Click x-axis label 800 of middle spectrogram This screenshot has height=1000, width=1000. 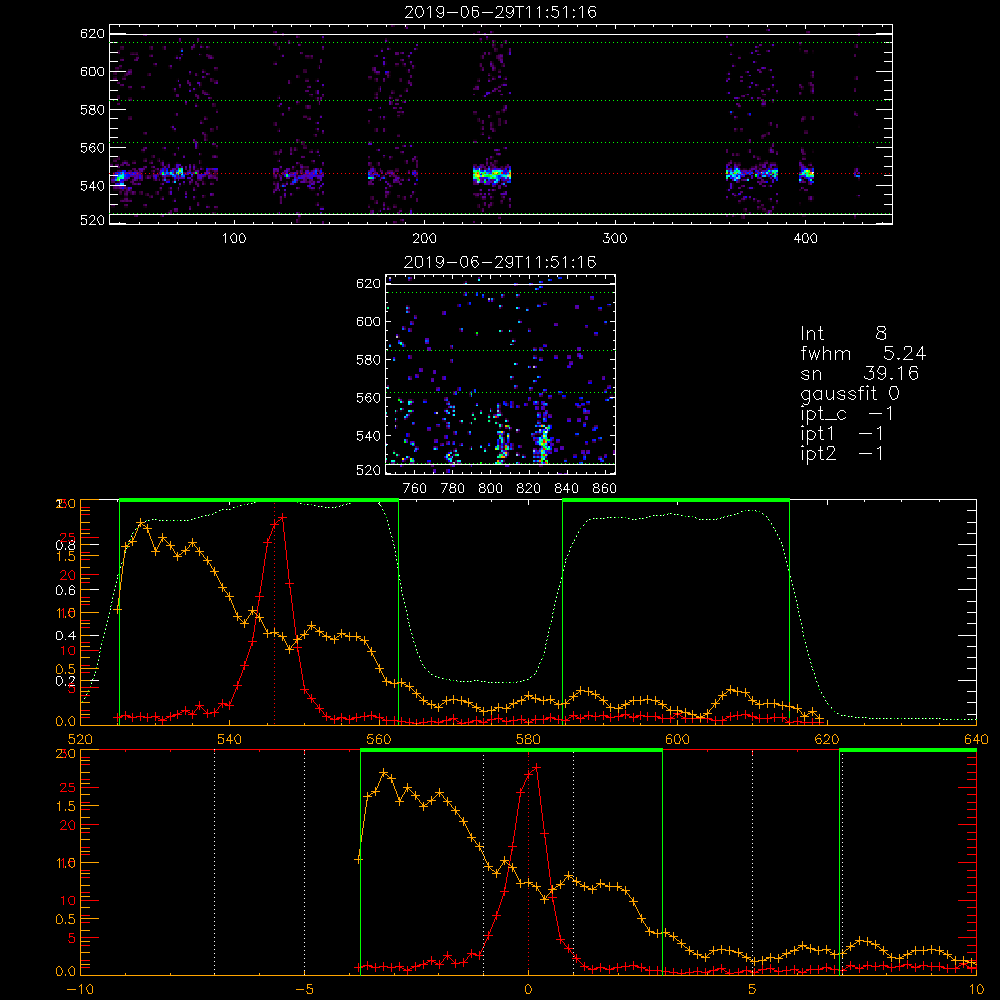coord(490,489)
